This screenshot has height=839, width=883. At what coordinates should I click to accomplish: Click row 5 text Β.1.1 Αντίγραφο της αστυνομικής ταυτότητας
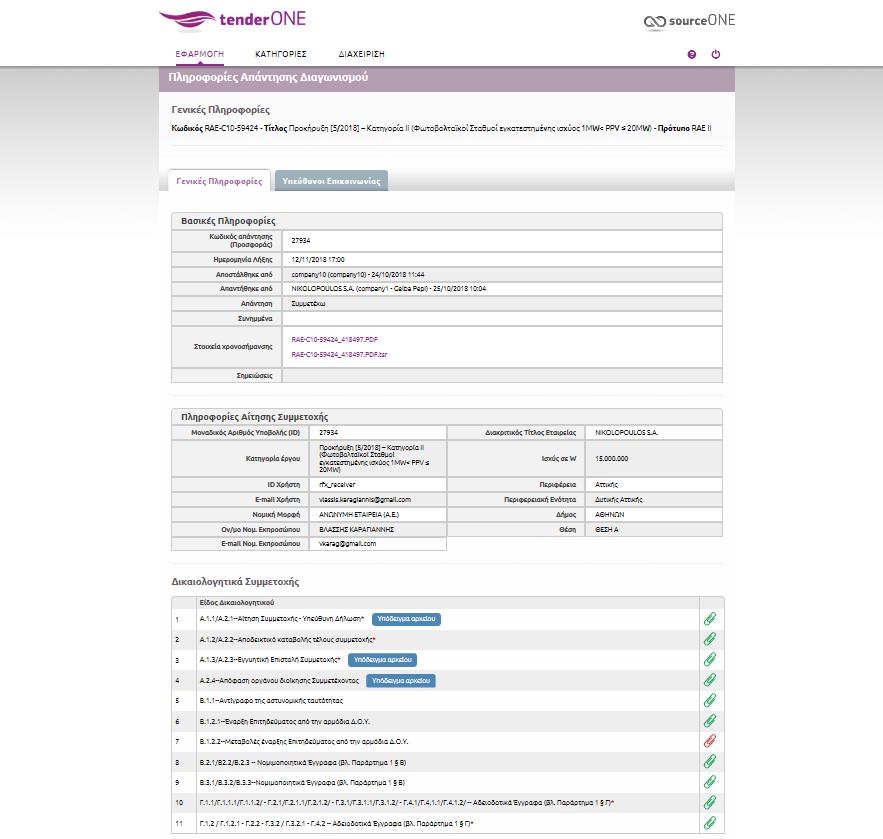pos(271,700)
